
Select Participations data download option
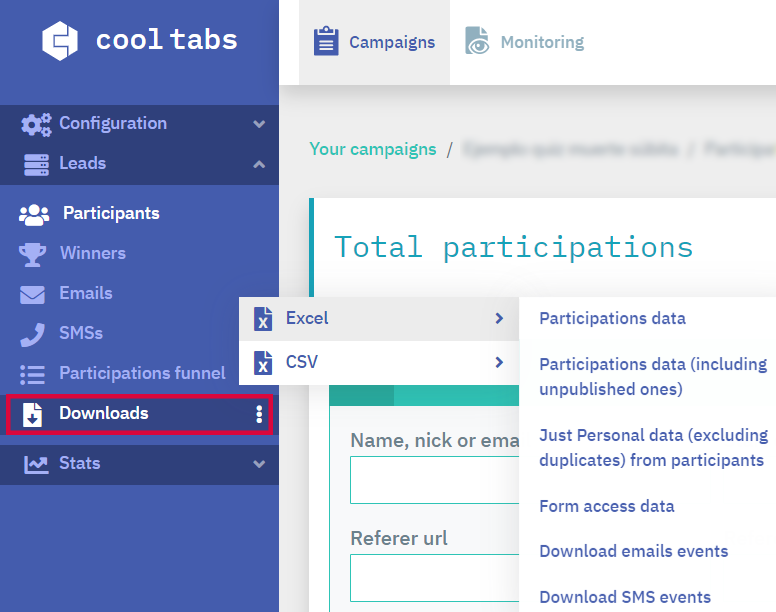click(x=612, y=319)
